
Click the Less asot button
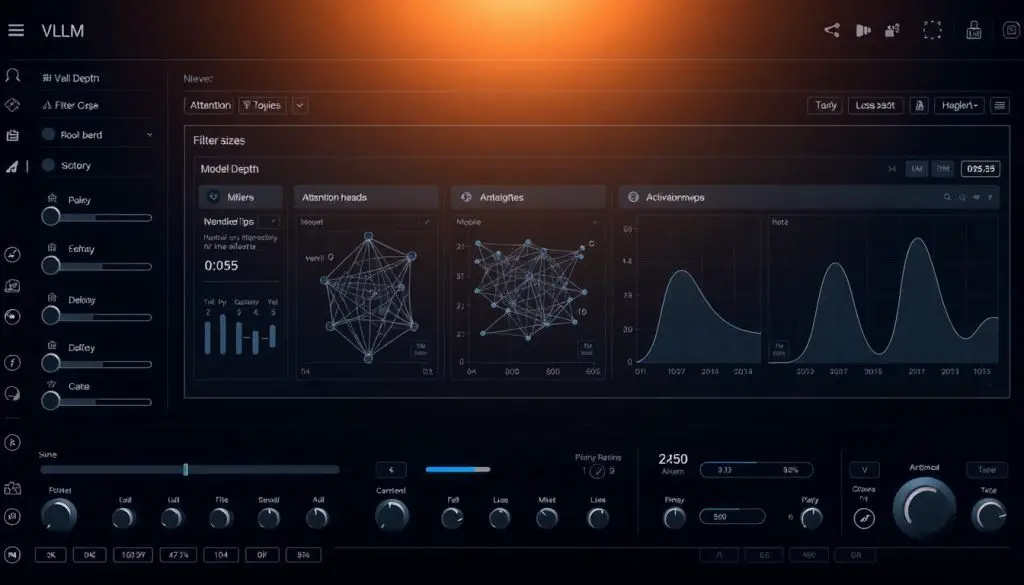point(875,105)
